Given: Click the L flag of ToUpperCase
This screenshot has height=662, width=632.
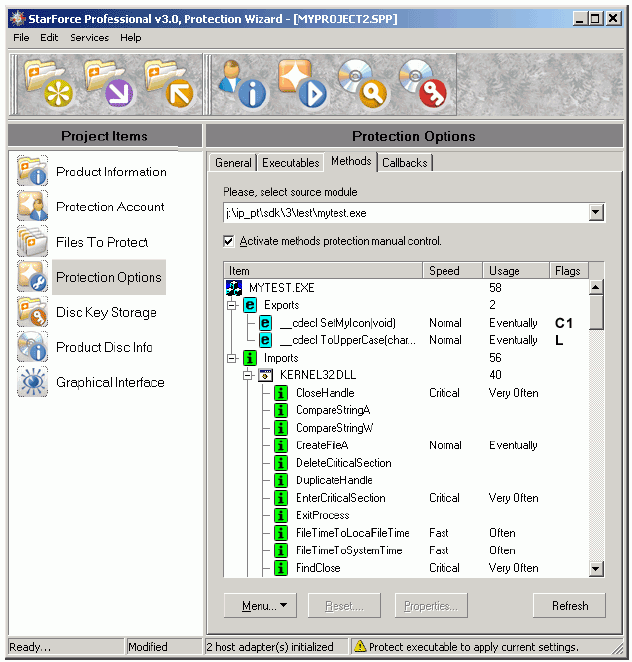Looking at the screenshot, I should [x=559, y=340].
